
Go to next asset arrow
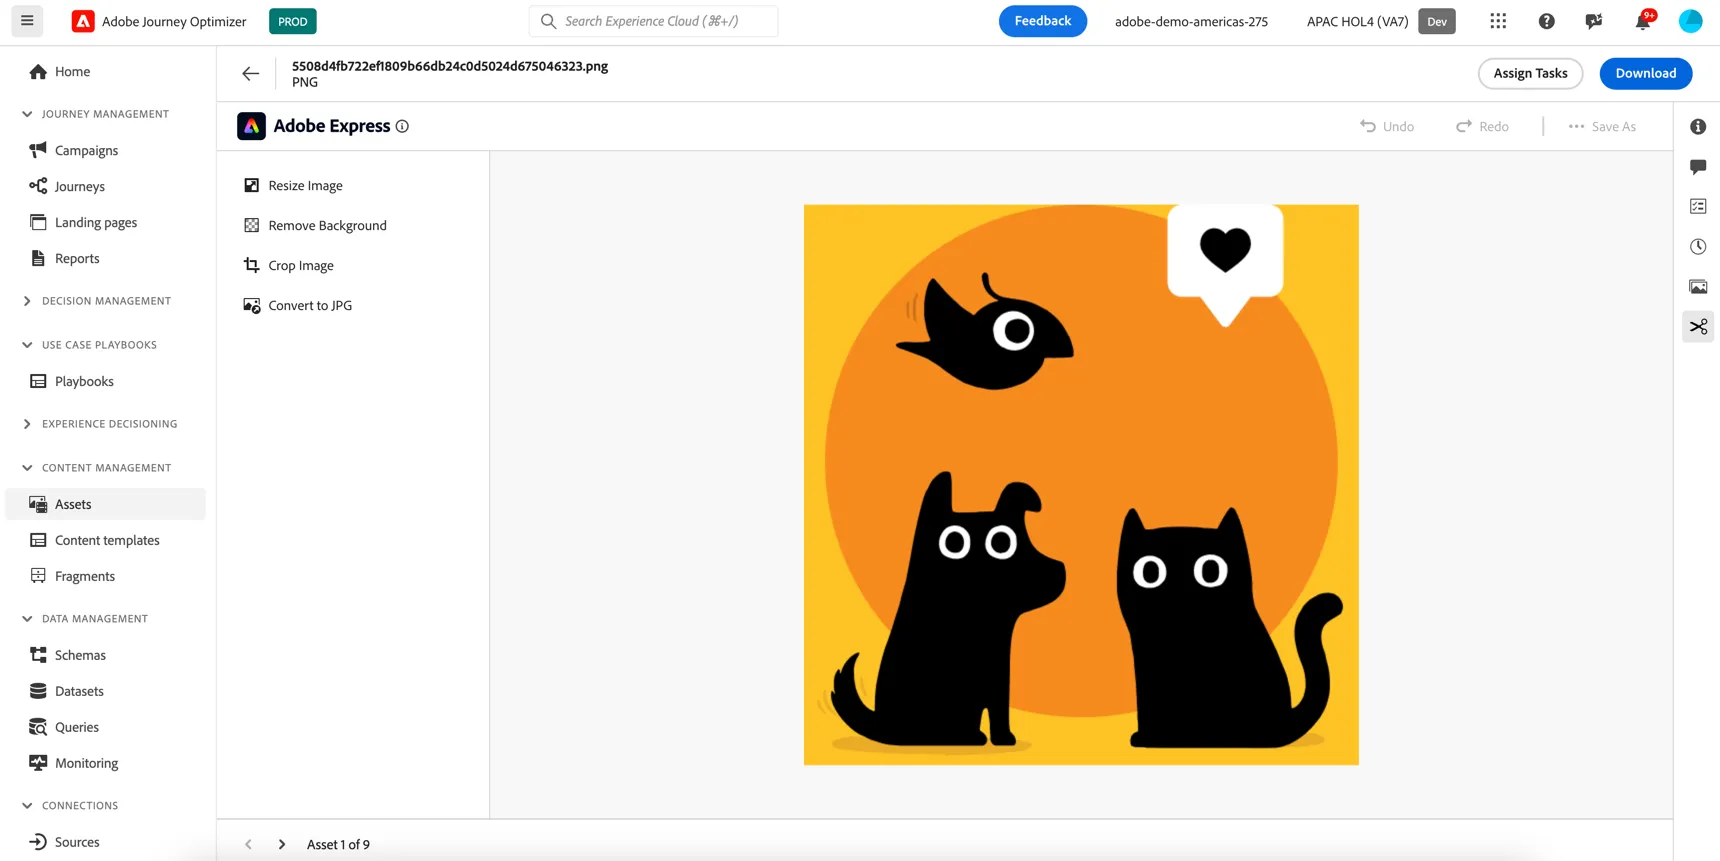click(282, 844)
